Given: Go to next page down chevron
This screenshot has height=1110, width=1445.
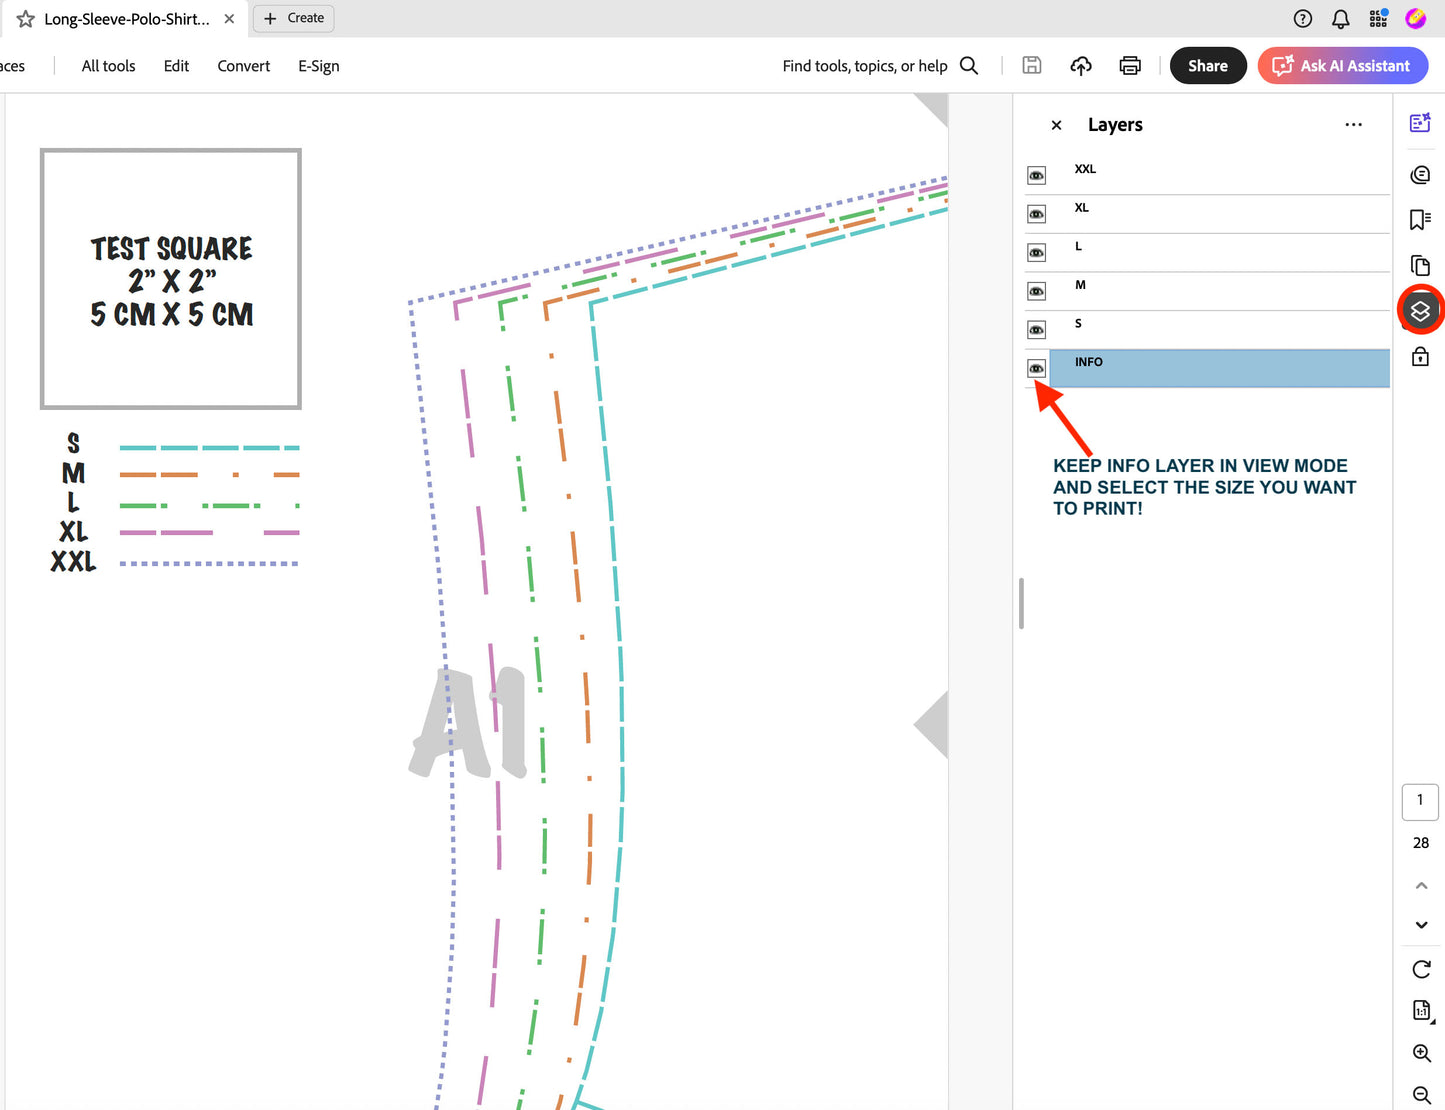Looking at the screenshot, I should point(1421,925).
